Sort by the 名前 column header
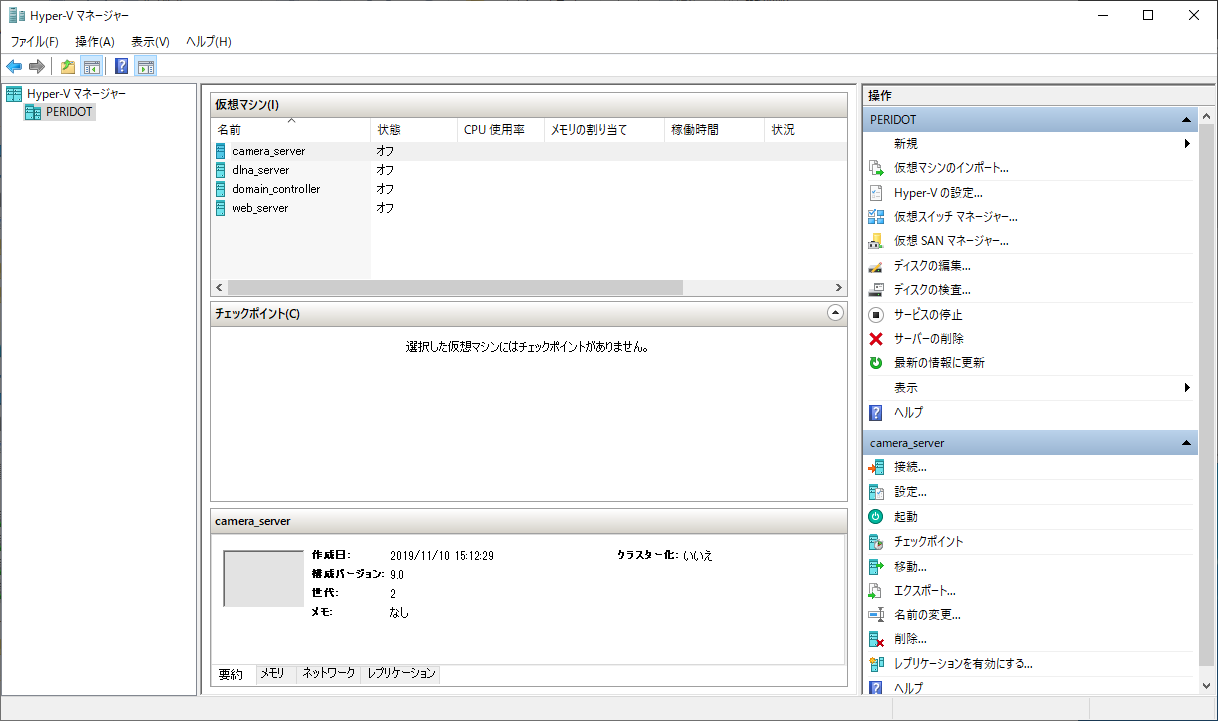 [290, 130]
